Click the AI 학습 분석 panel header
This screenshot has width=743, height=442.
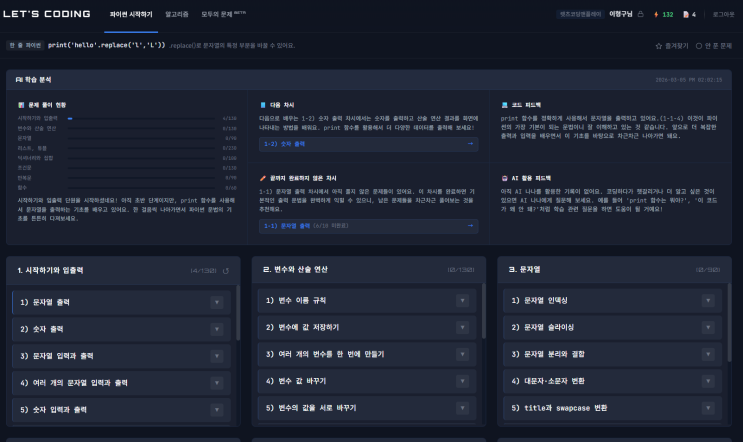(x=369, y=80)
